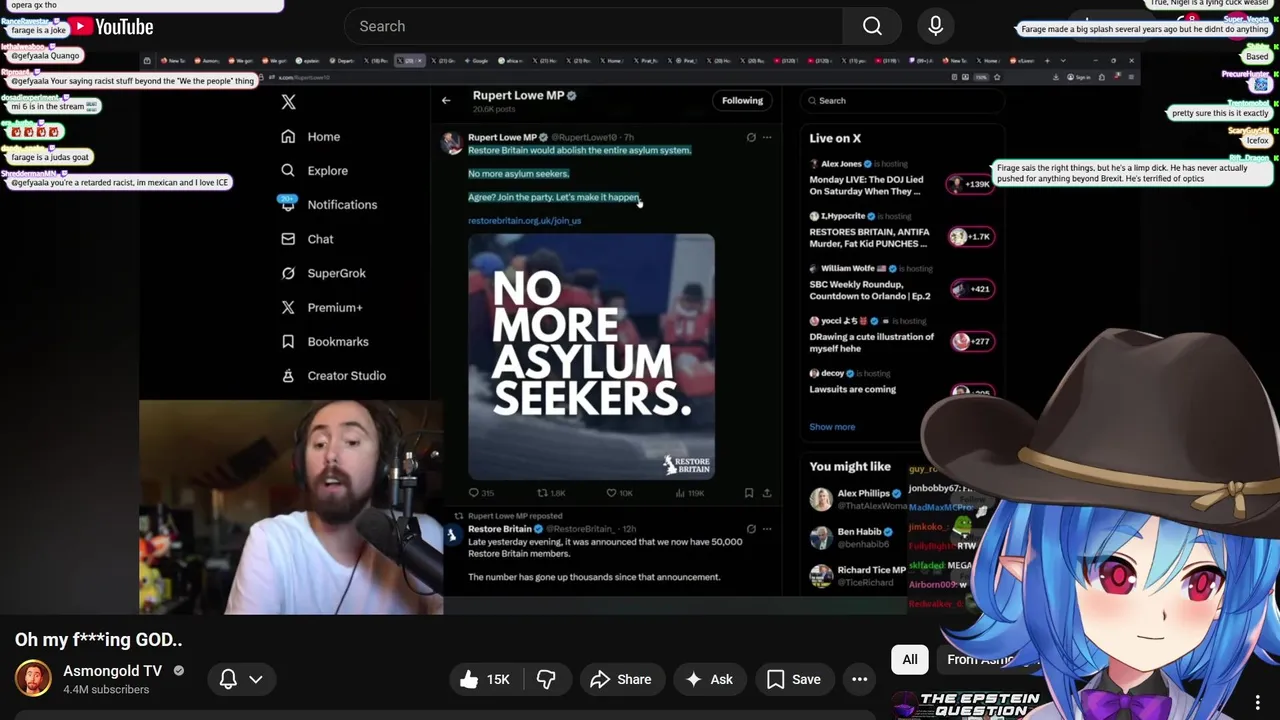Select the All filter chip
1280x720 pixels.
910,659
